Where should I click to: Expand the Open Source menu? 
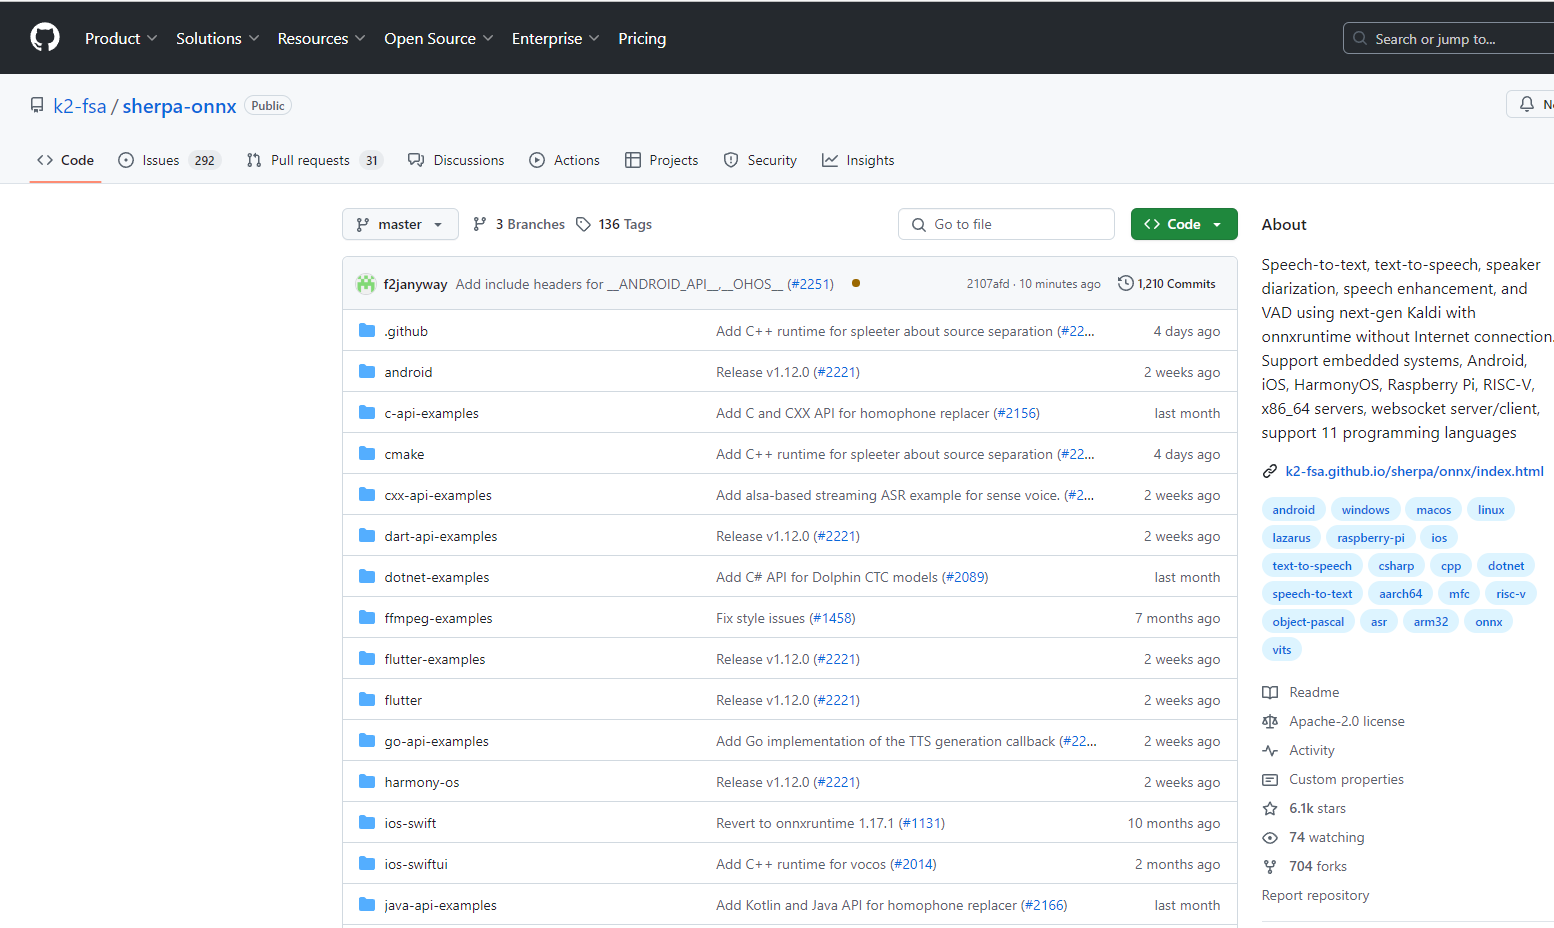[x=439, y=38]
